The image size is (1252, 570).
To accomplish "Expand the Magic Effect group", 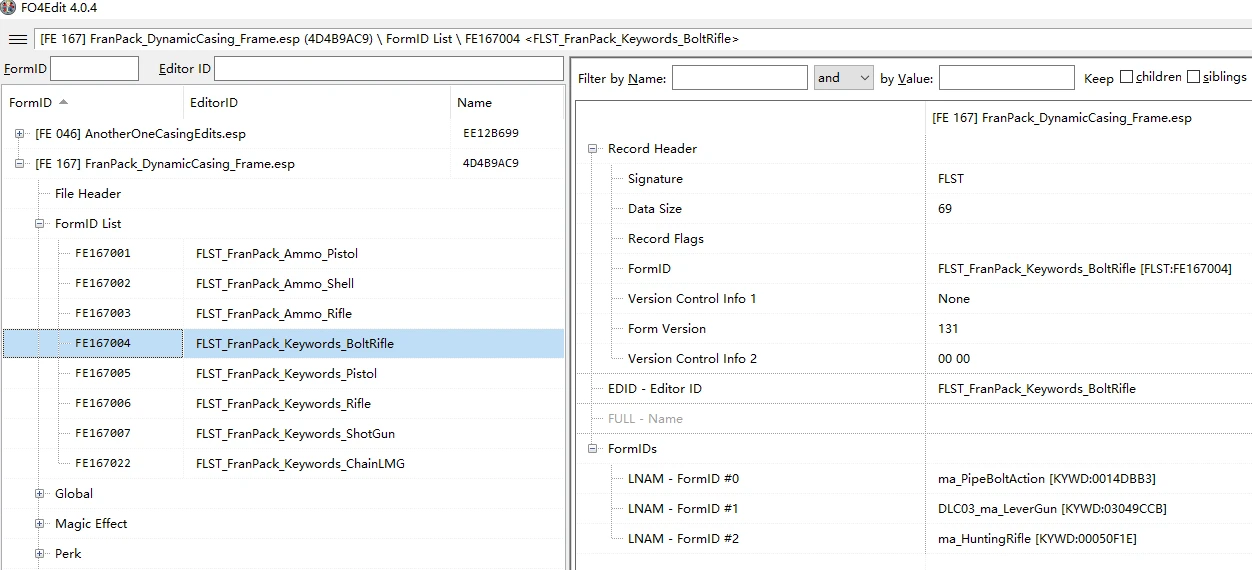I will pos(40,523).
